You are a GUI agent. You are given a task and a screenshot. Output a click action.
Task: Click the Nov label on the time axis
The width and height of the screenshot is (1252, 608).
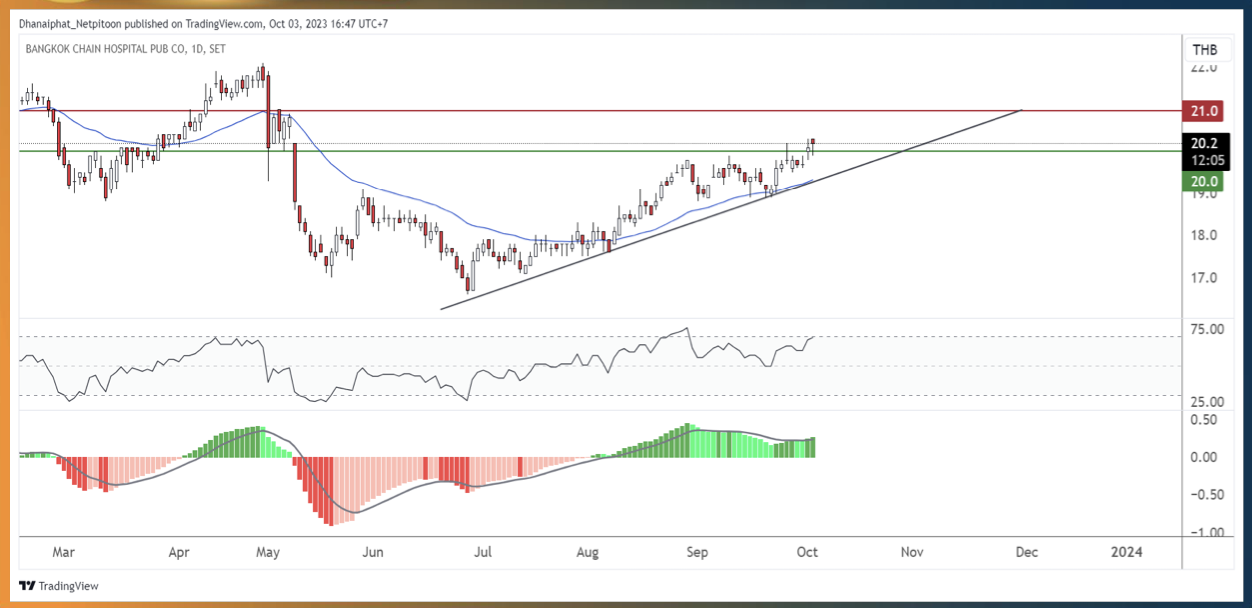pos(911,551)
